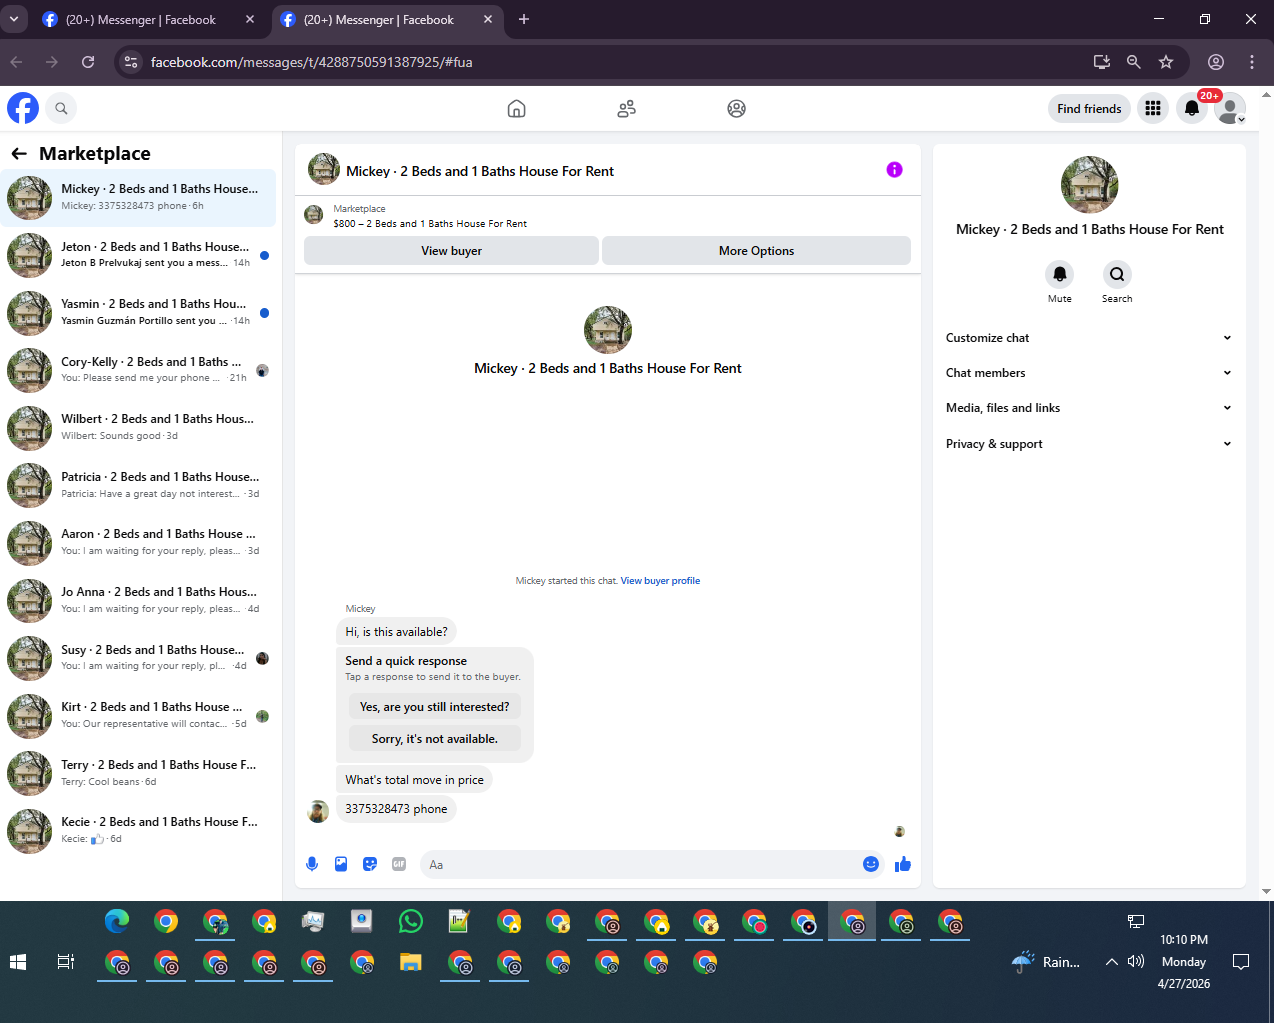
Task: Open View buyer profile link
Action: [660, 581]
